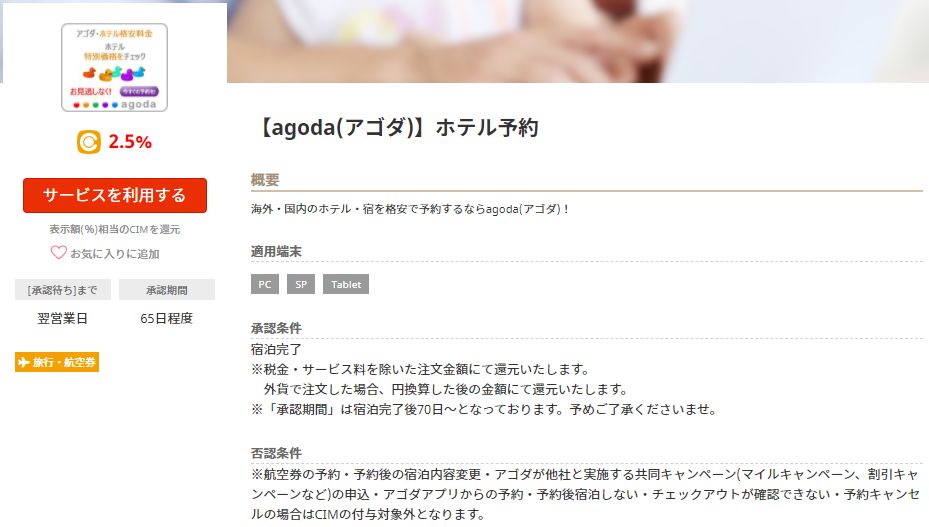Click the colorful ducks in agoda banner

coord(114,74)
